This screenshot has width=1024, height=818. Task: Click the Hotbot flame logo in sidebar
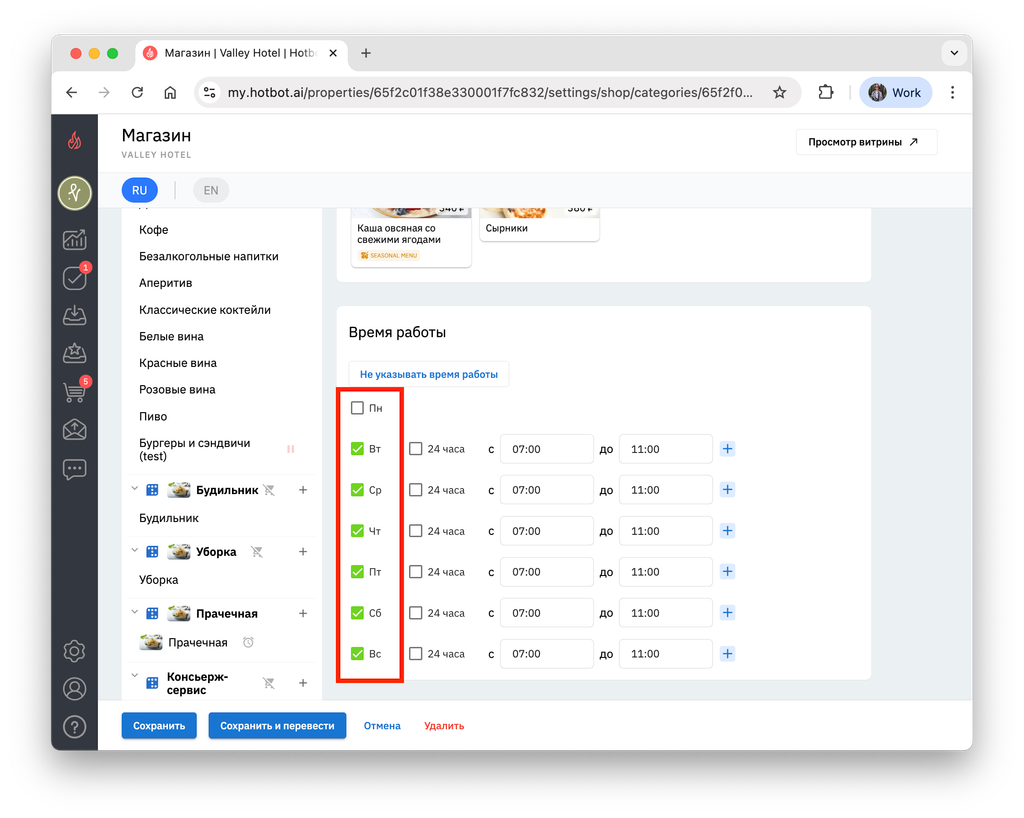(74, 140)
